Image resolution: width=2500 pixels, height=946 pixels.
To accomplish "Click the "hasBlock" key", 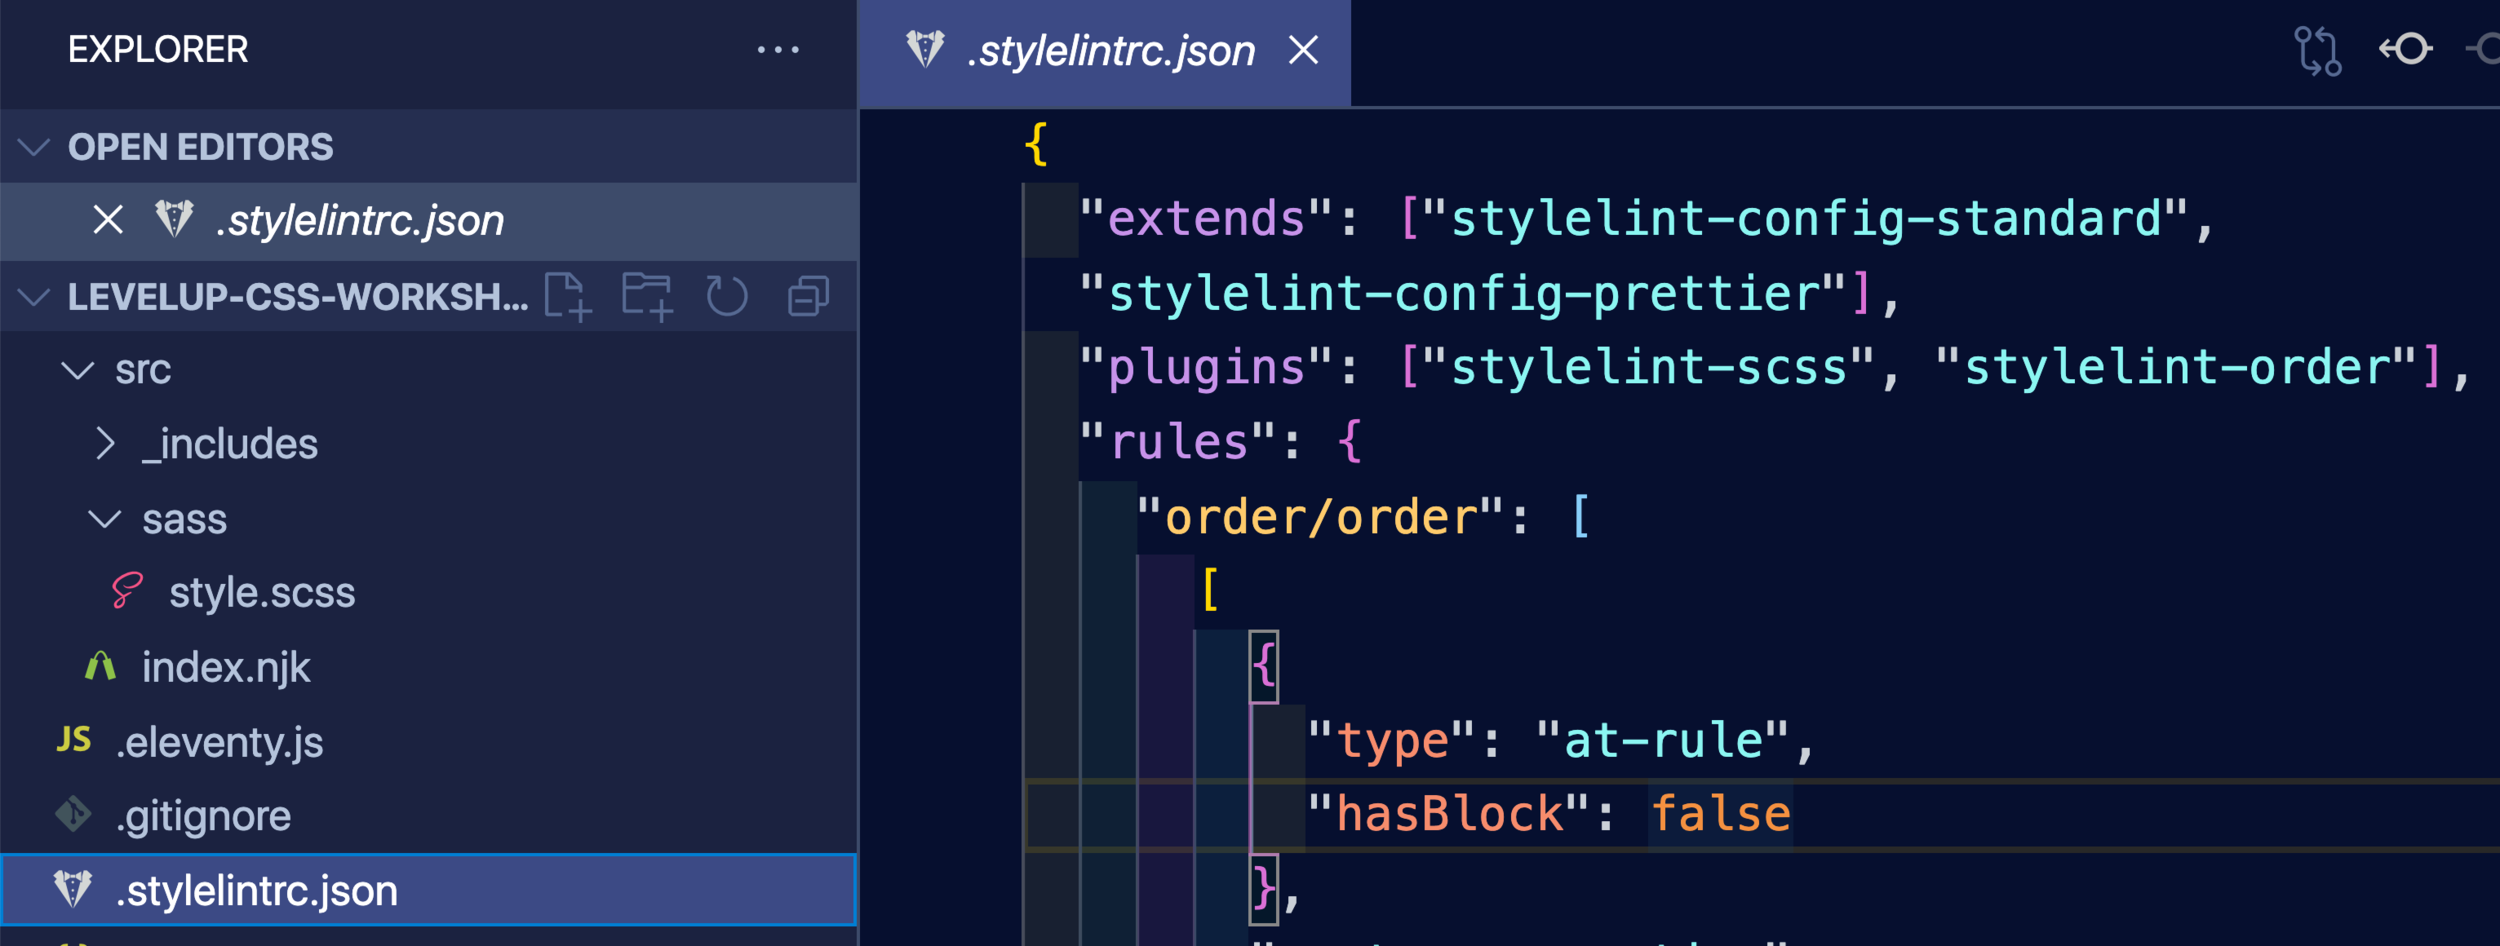I will [1449, 814].
